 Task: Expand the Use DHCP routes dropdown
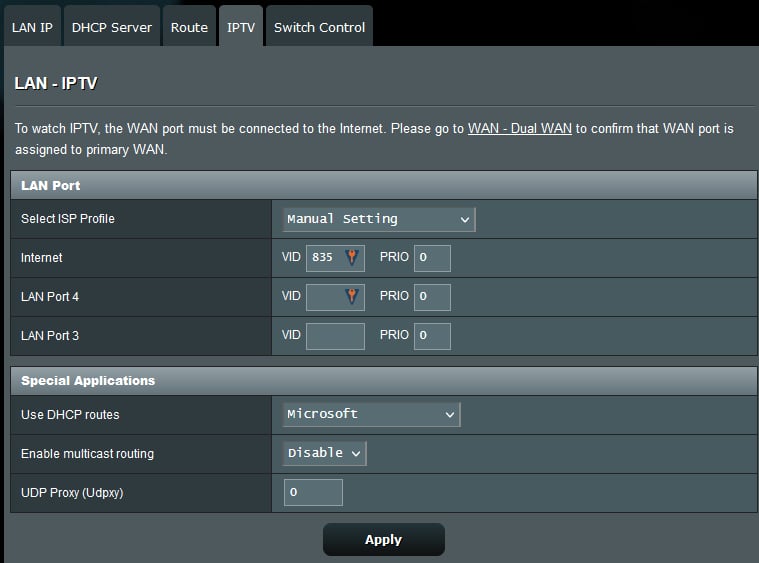point(371,414)
